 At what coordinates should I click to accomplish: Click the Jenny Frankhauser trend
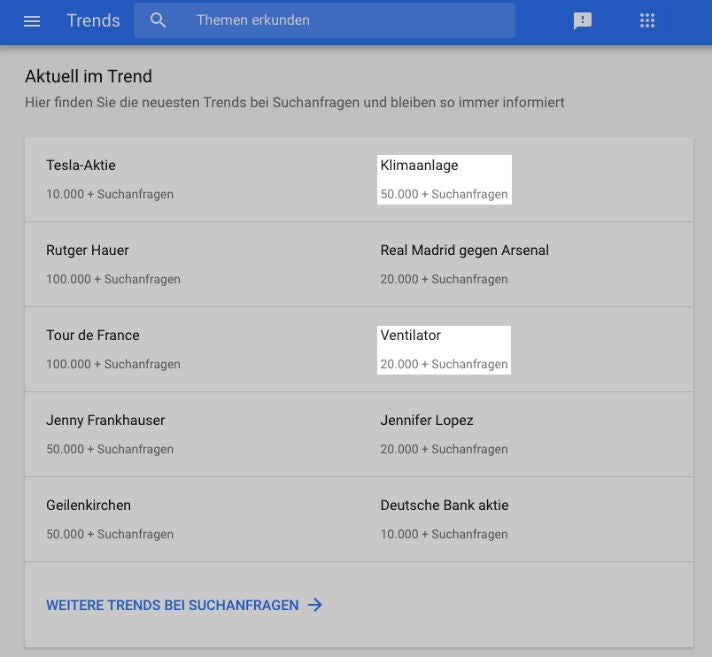click(x=105, y=421)
